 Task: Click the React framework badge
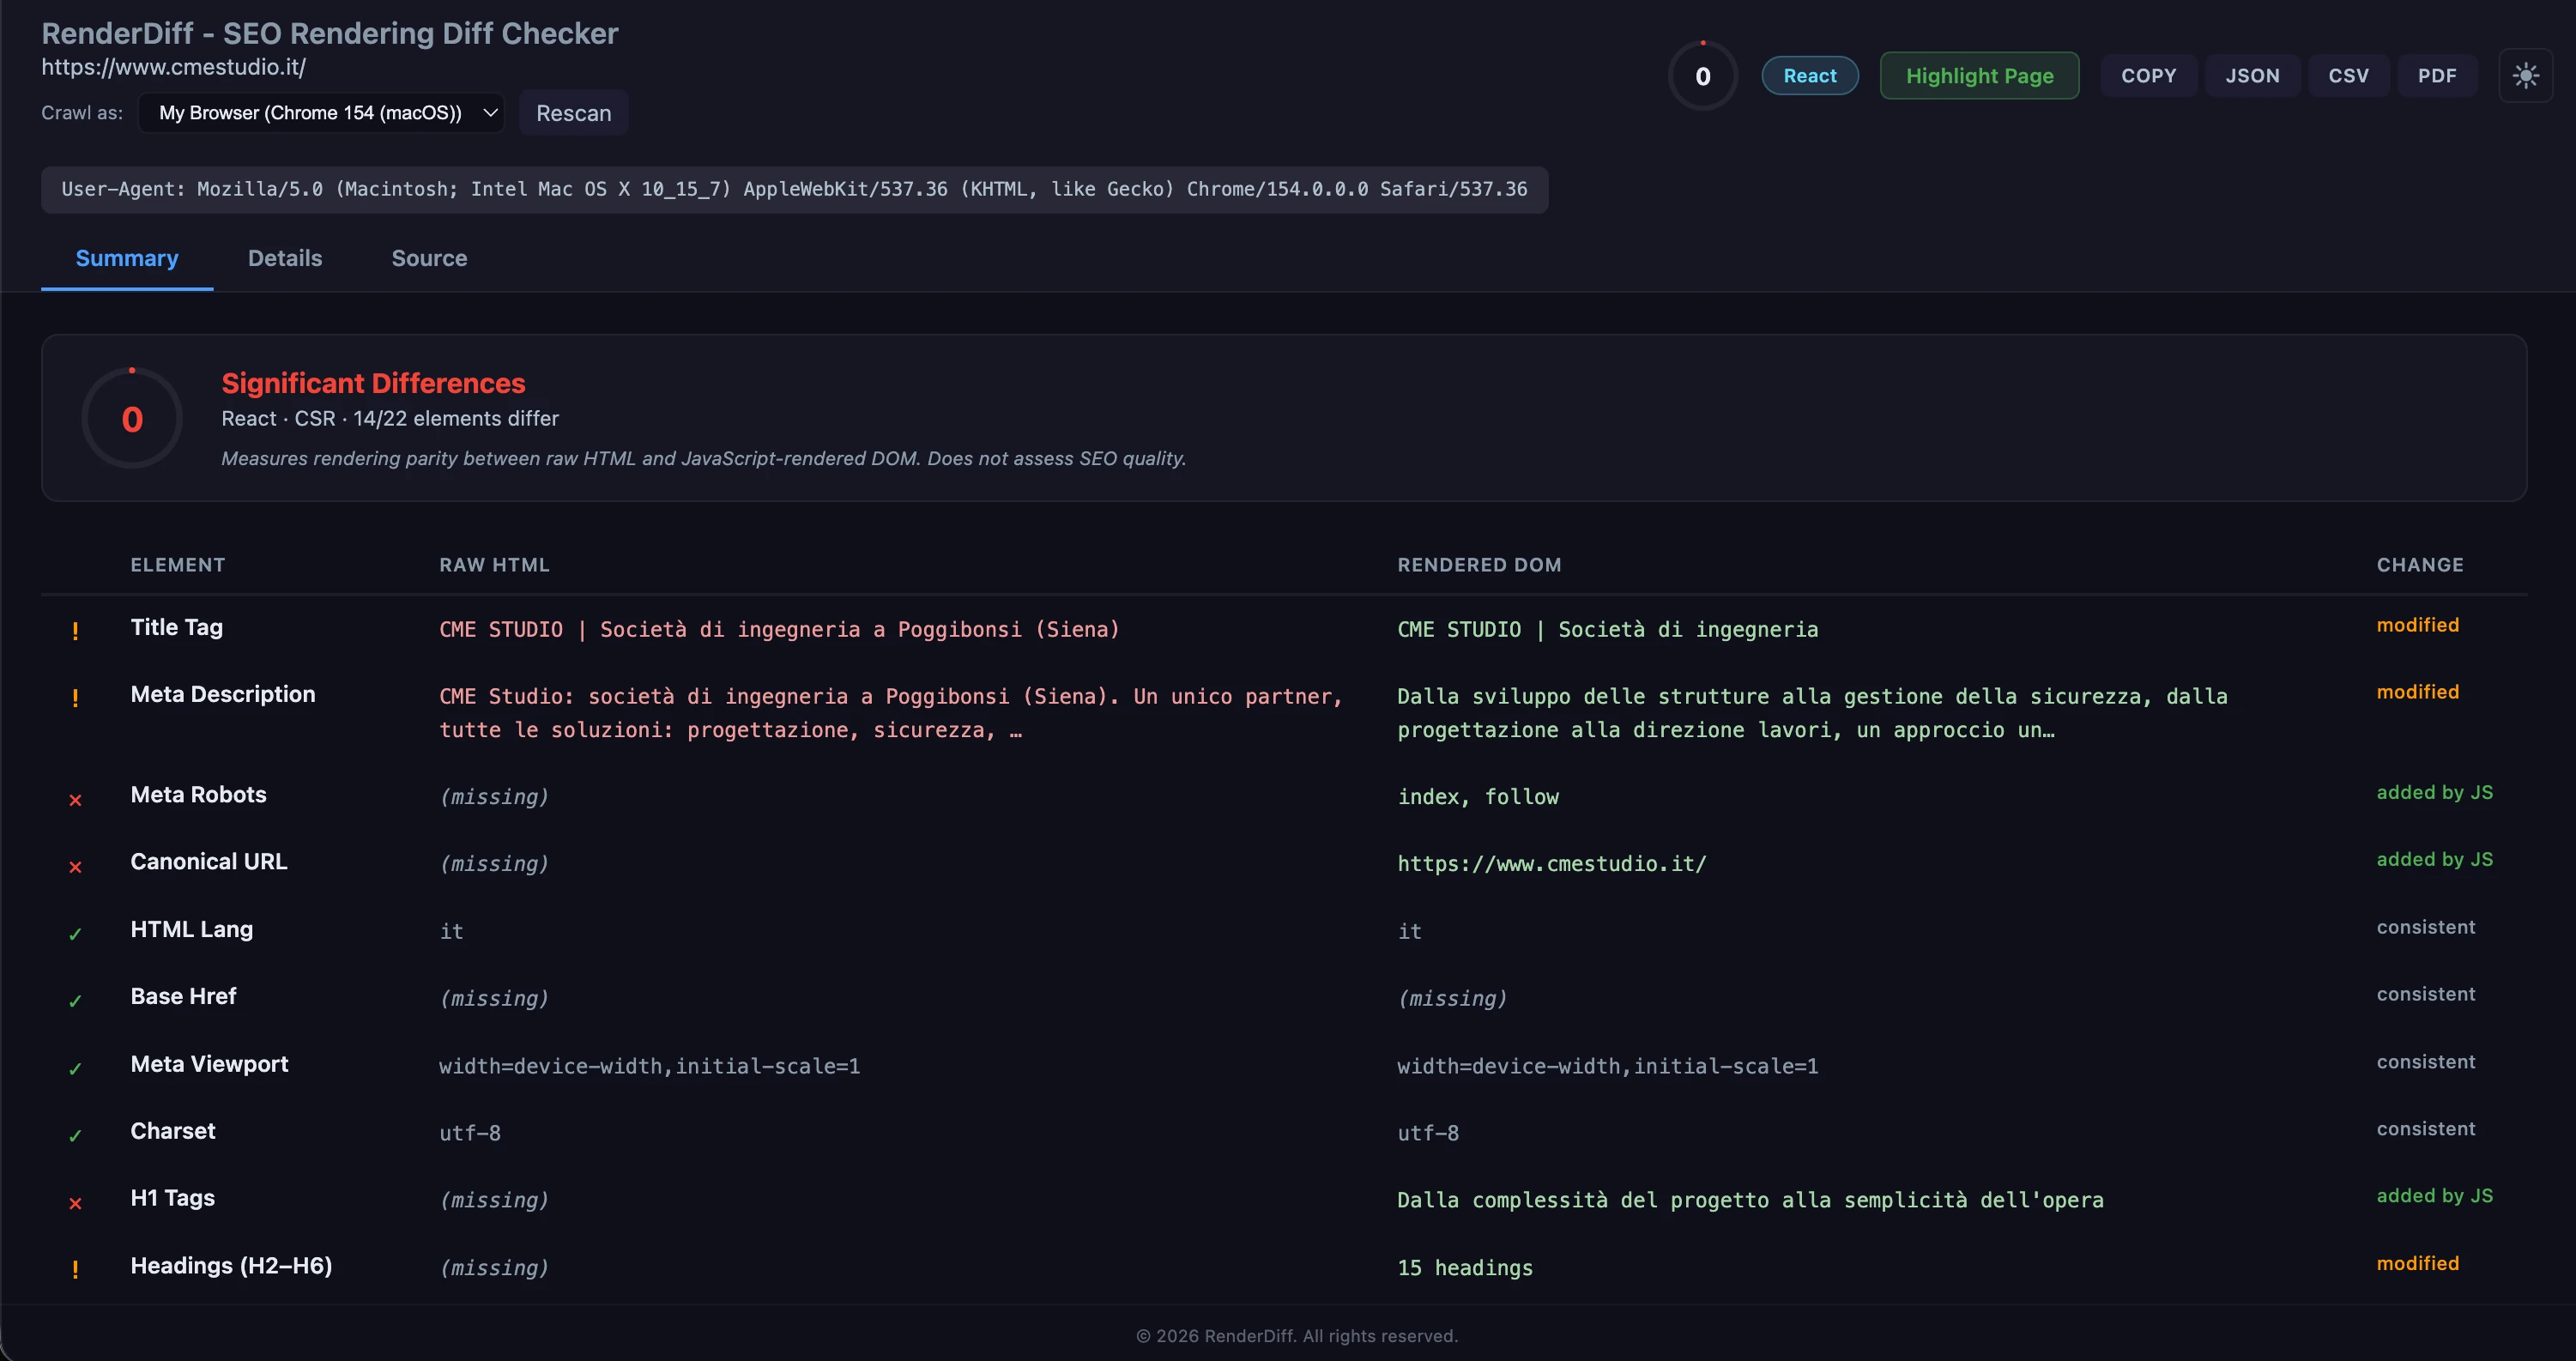[x=1809, y=76]
